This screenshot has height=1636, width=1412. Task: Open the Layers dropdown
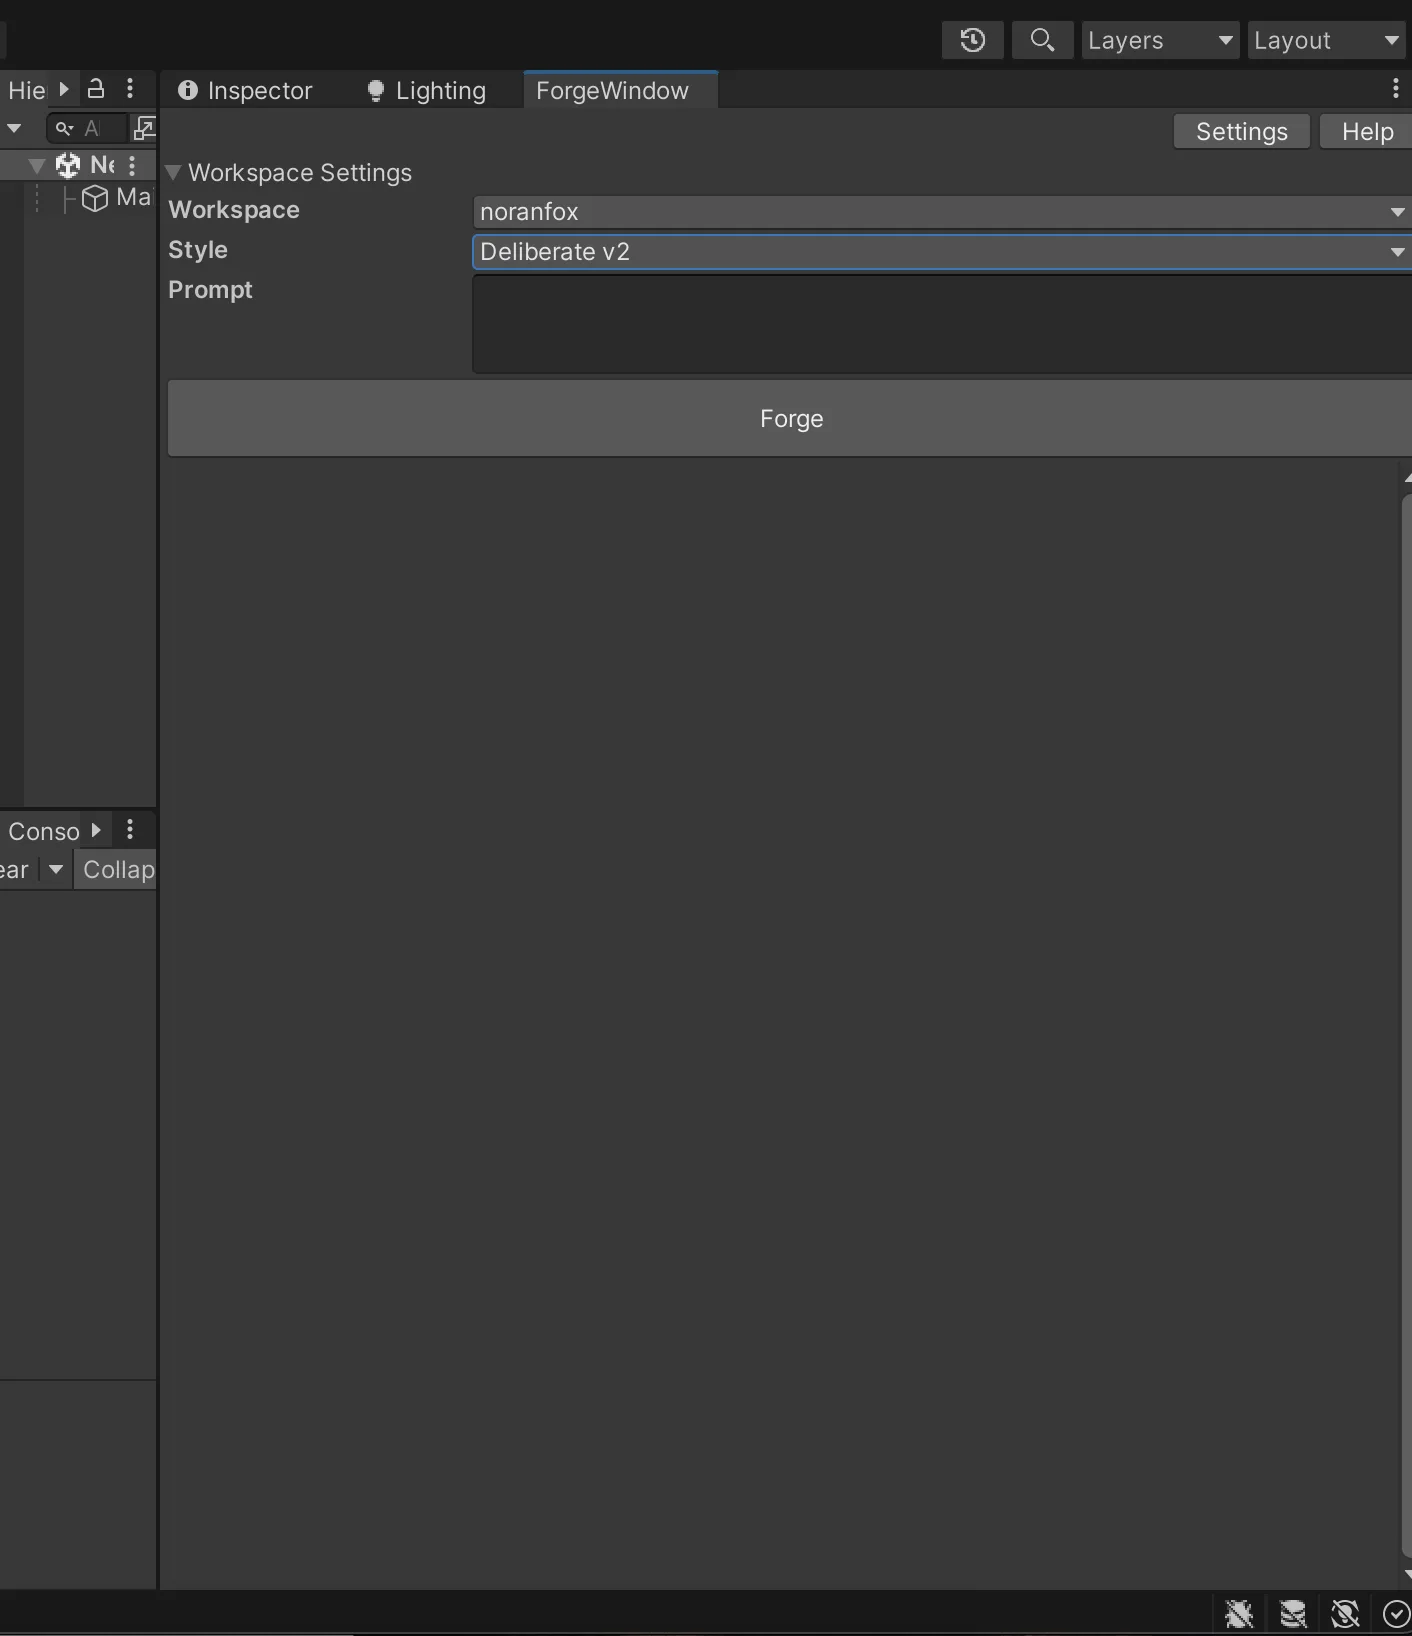coord(1160,40)
